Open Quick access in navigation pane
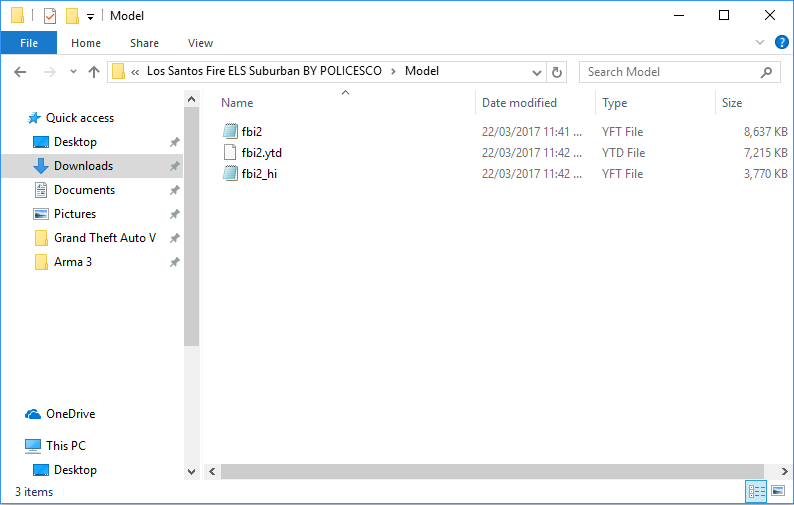Image resolution: width=794 pixels, height=505 pixels. (80, 118)
